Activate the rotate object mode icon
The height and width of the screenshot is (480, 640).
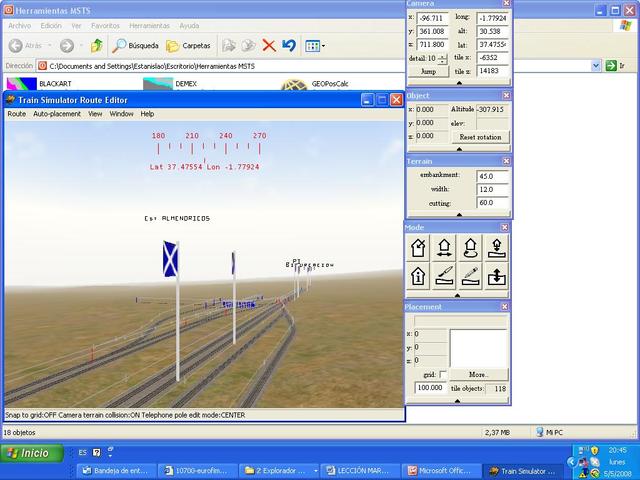[468, 248]
